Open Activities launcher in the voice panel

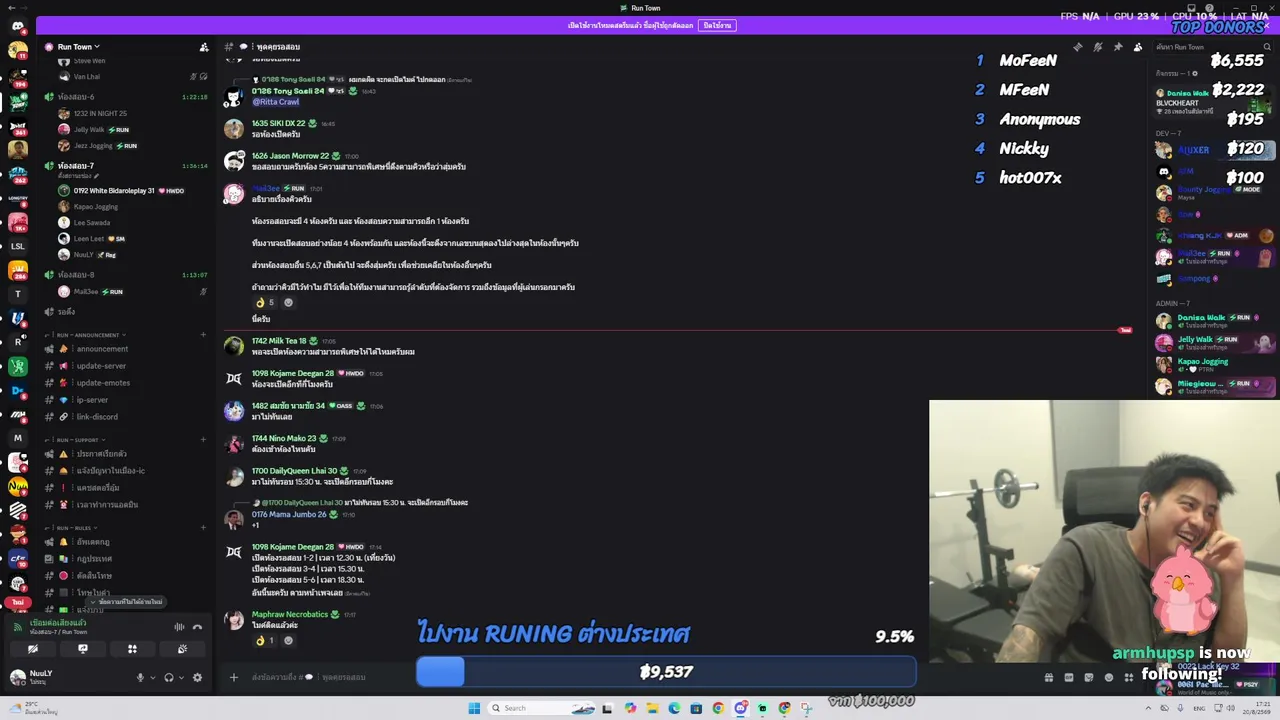[132, 649]
